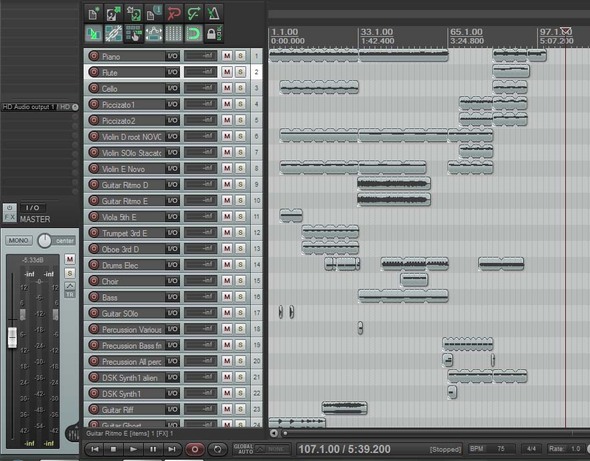Open the Global Auto automation mode selector
590x461 pixels.
pyautogui.click(x=261, y=449)
